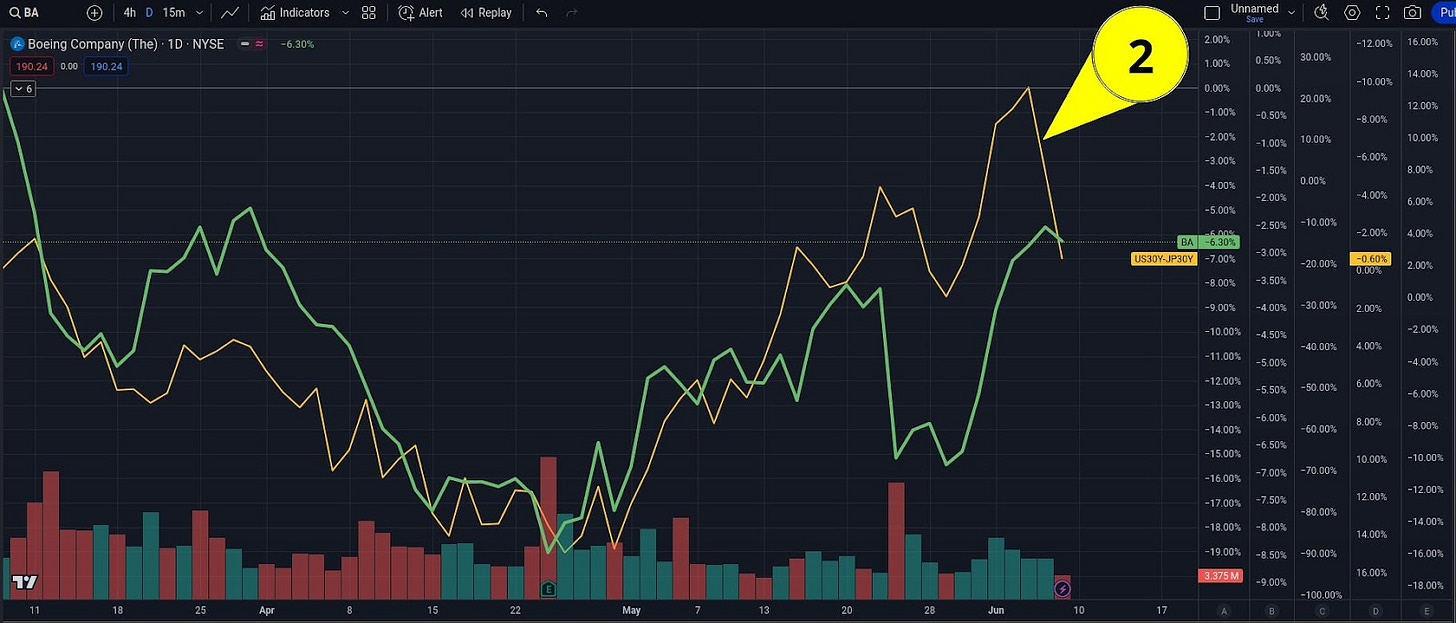Click the Boeing Company symbol title
The image size is (1456, 623).
[126, 44]
